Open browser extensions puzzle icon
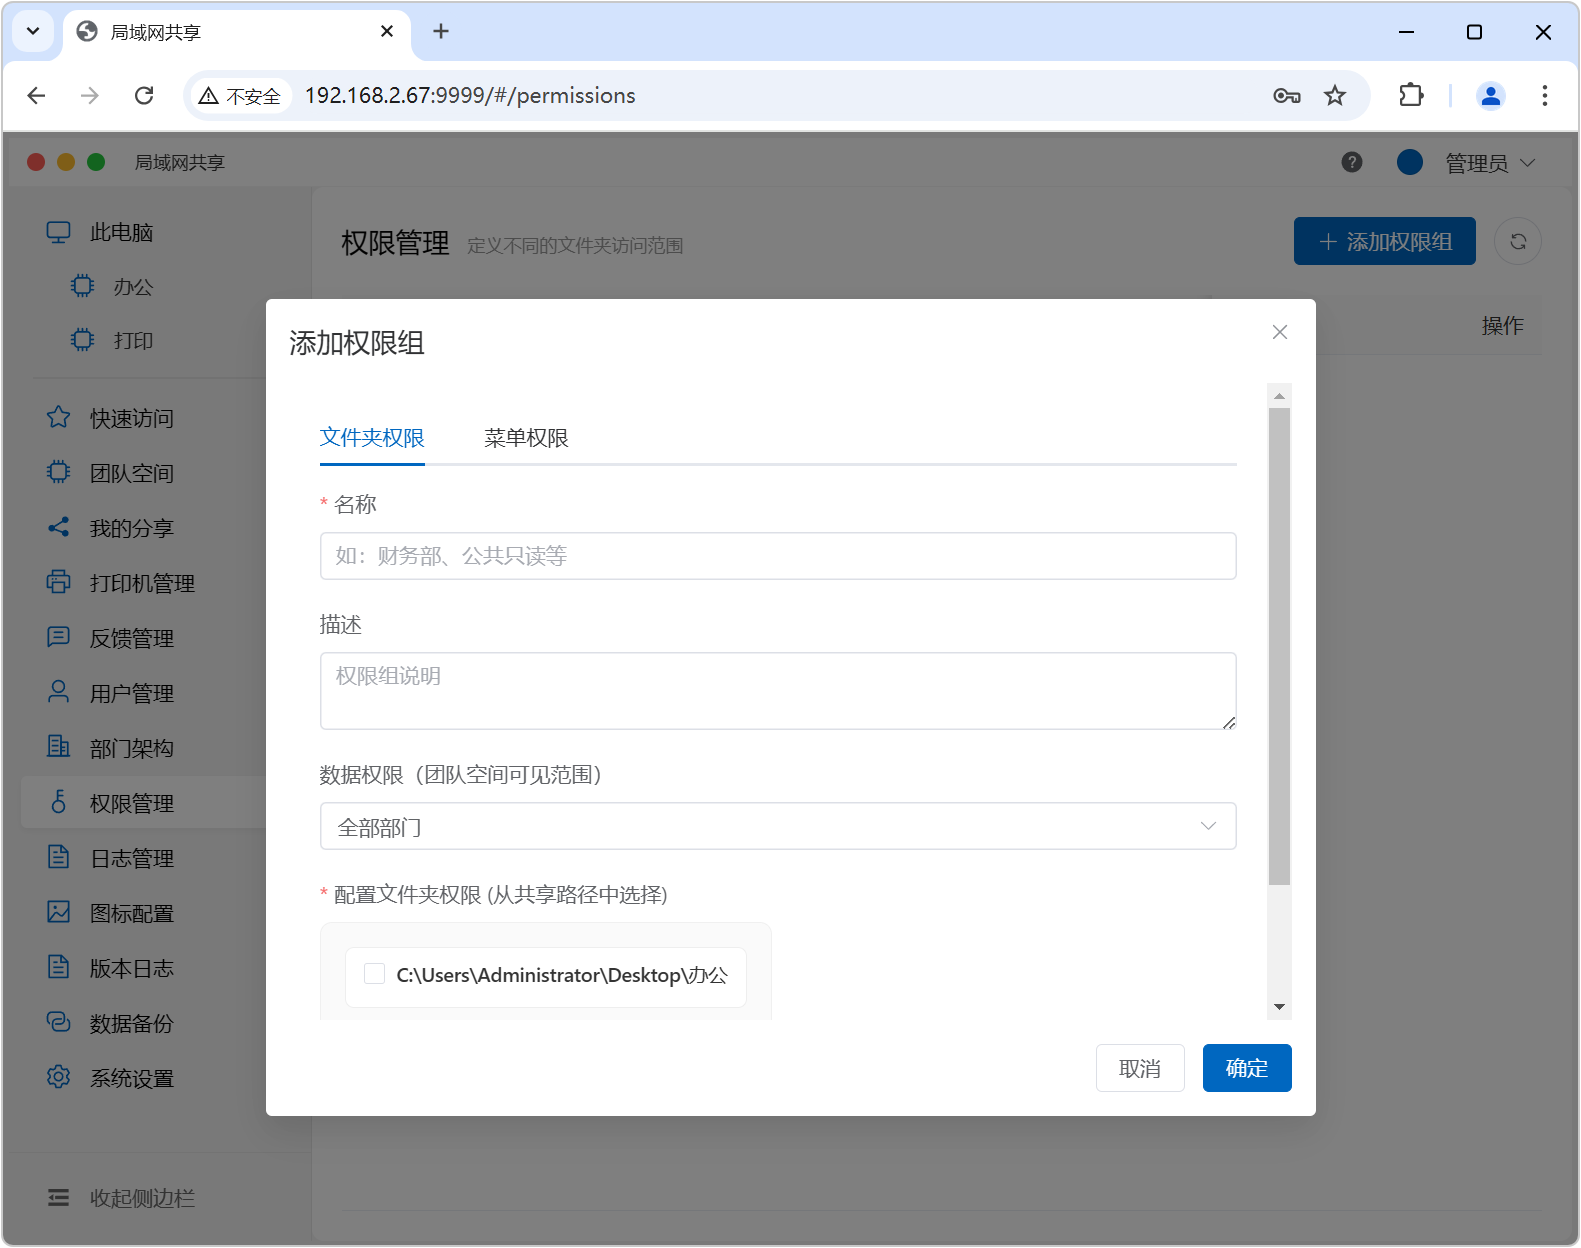Image resolution: width=1581 pixels, height=1248 pixels. 1411,95
